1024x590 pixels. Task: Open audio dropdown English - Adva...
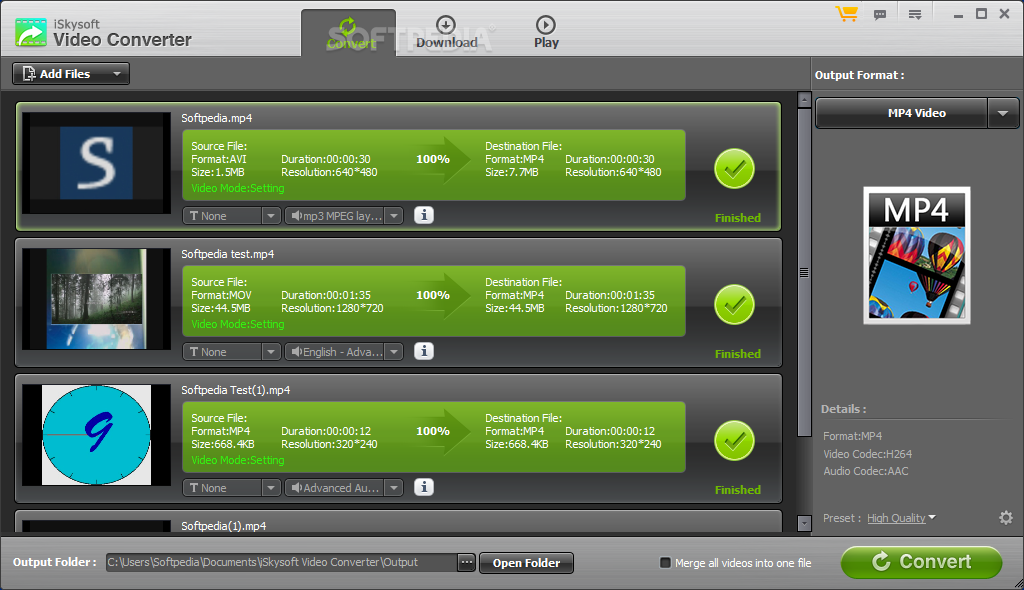(x=394, y=352)
